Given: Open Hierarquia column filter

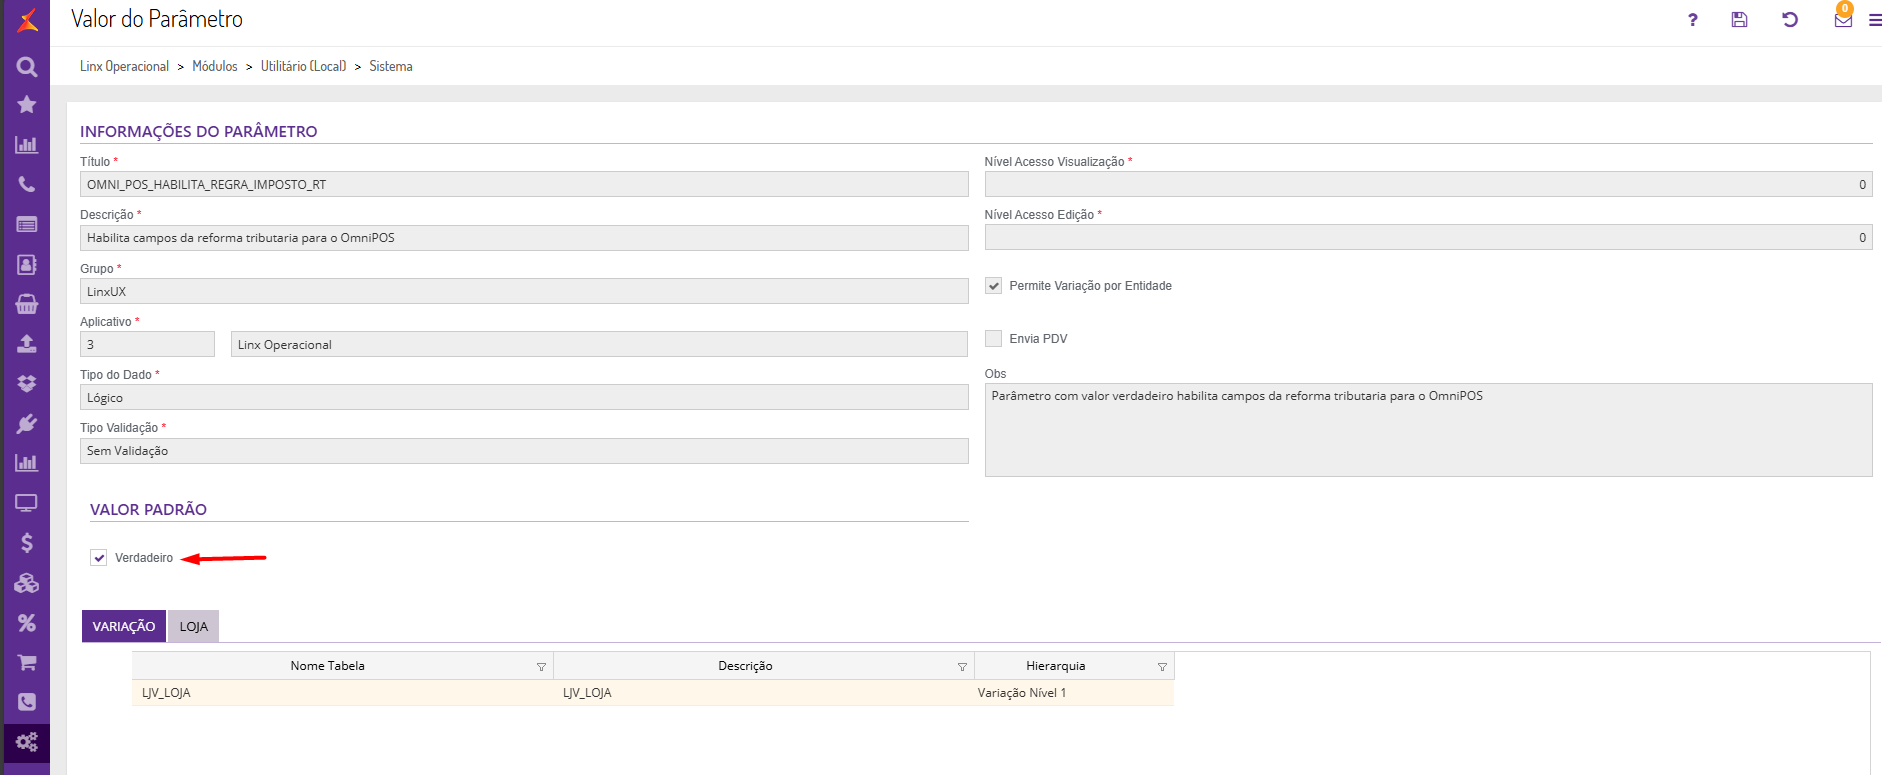Looking at the screenshot, I should tap(1162, 667).
